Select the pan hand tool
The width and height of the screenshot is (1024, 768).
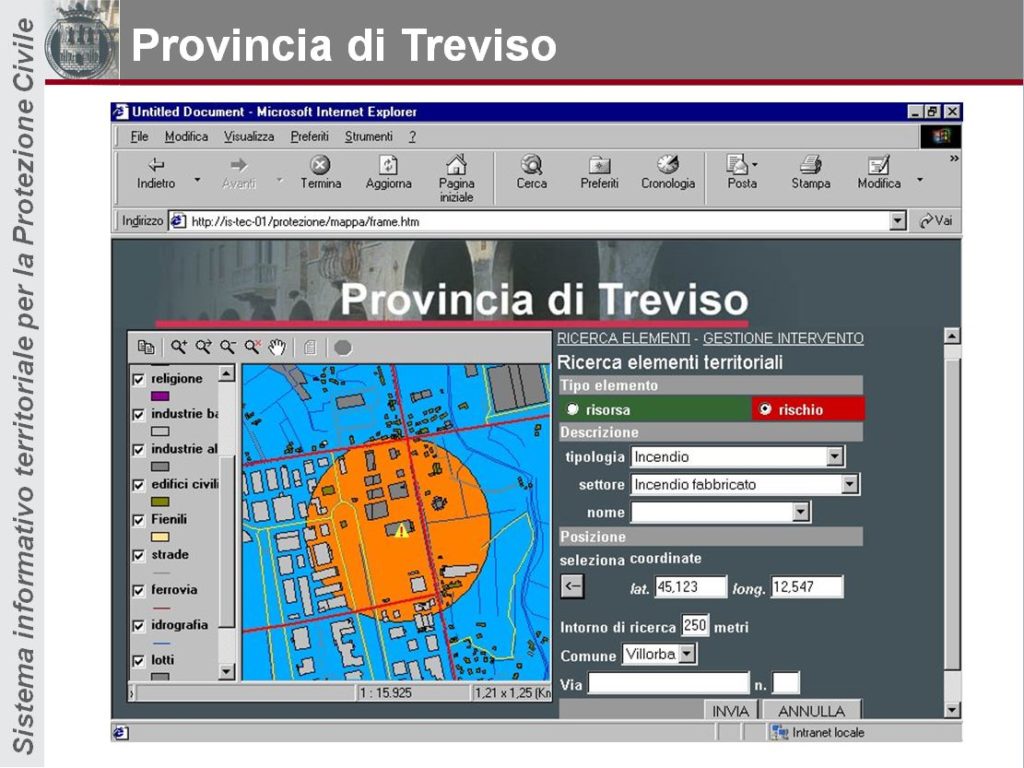tap(277, 347)
